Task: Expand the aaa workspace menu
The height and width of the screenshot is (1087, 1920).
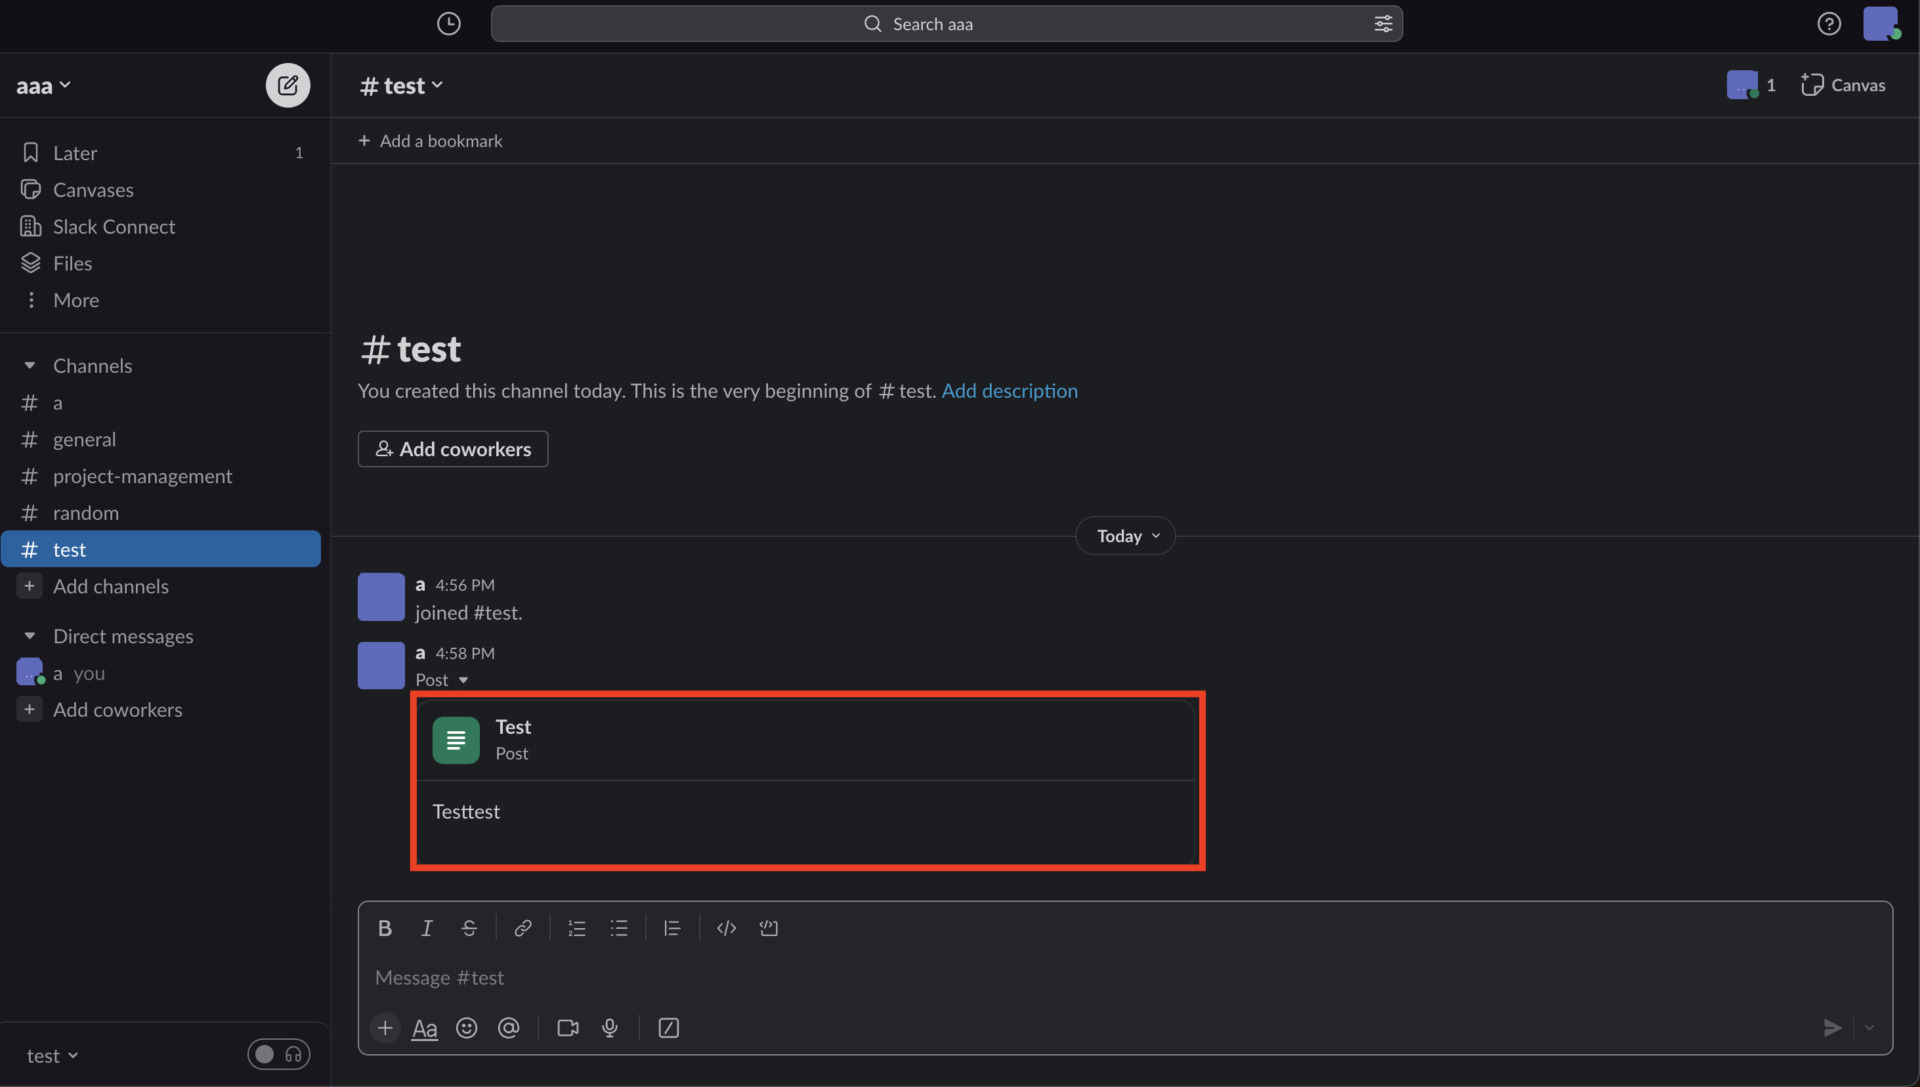Action: (43, 85)
